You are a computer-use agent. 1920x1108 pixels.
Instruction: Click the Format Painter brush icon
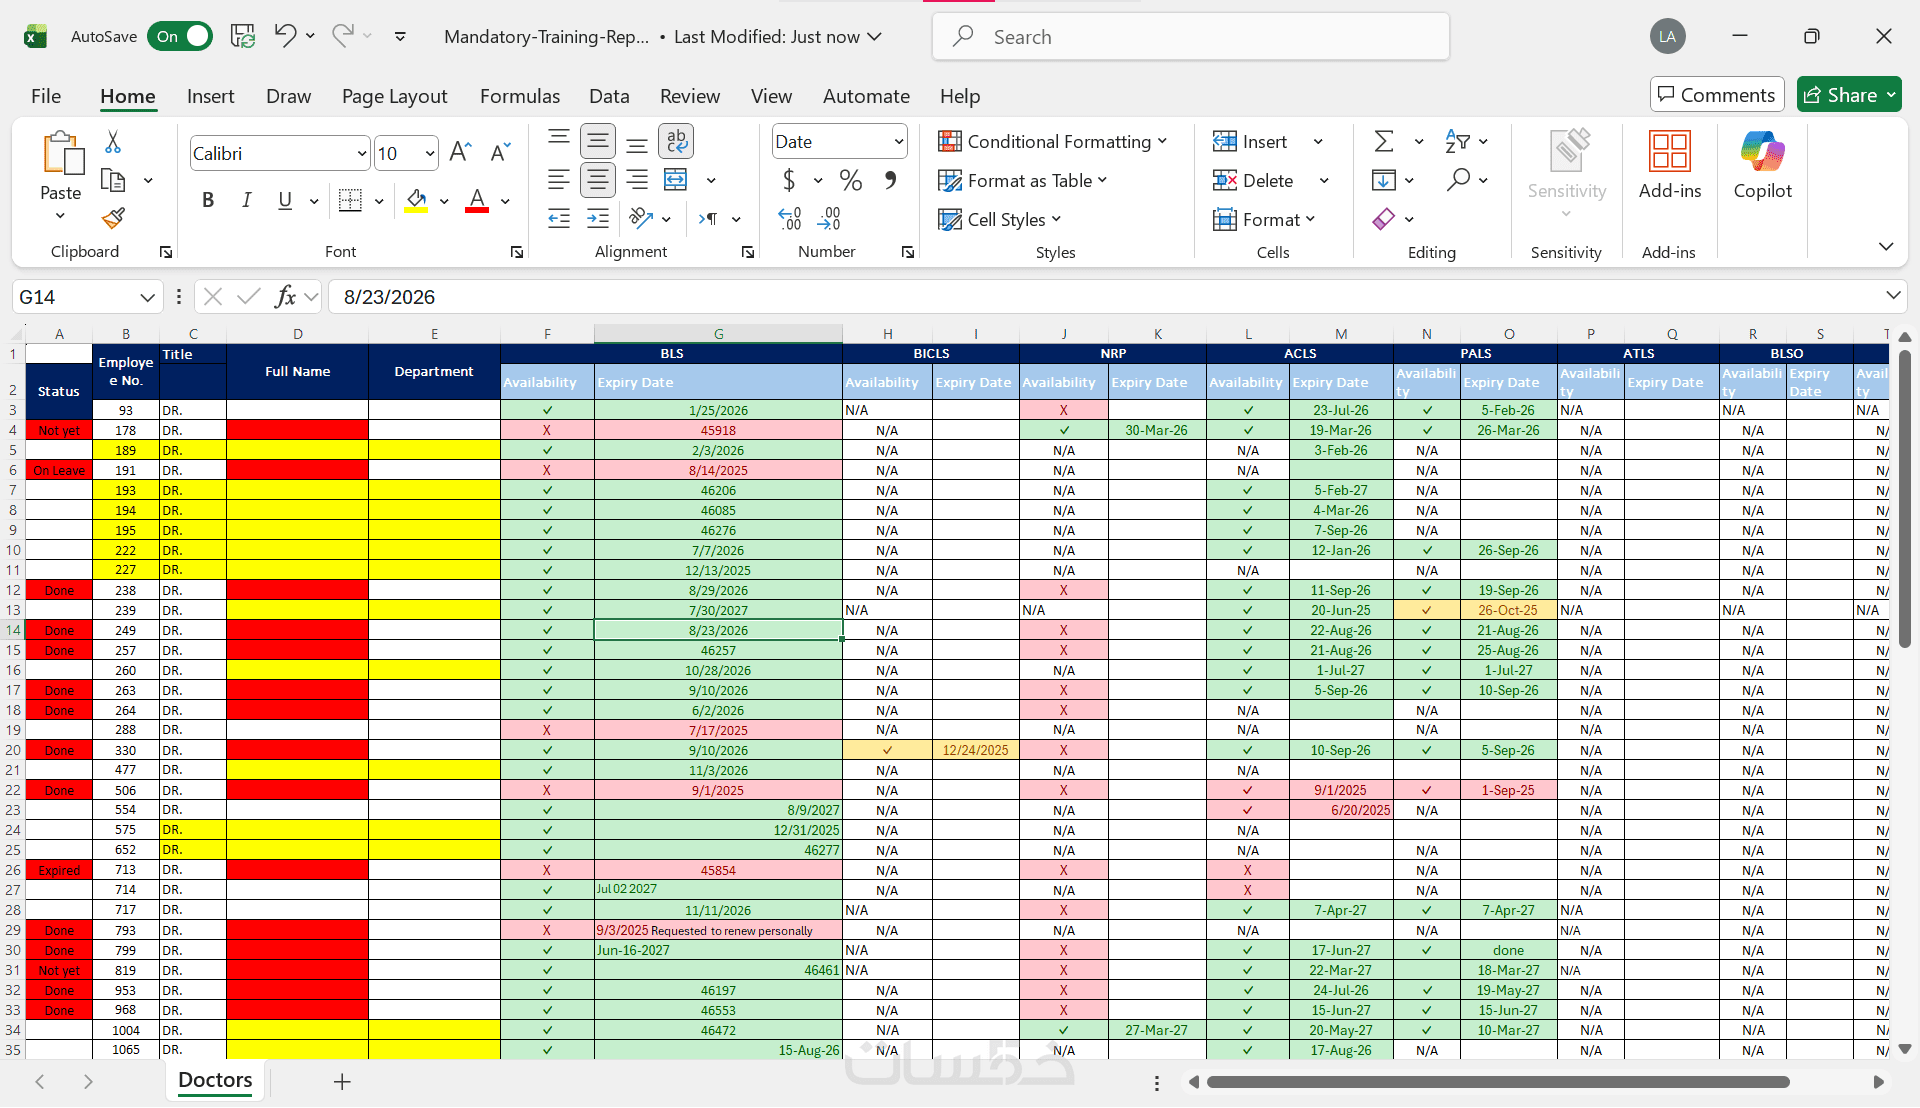(x=113, y=218)
